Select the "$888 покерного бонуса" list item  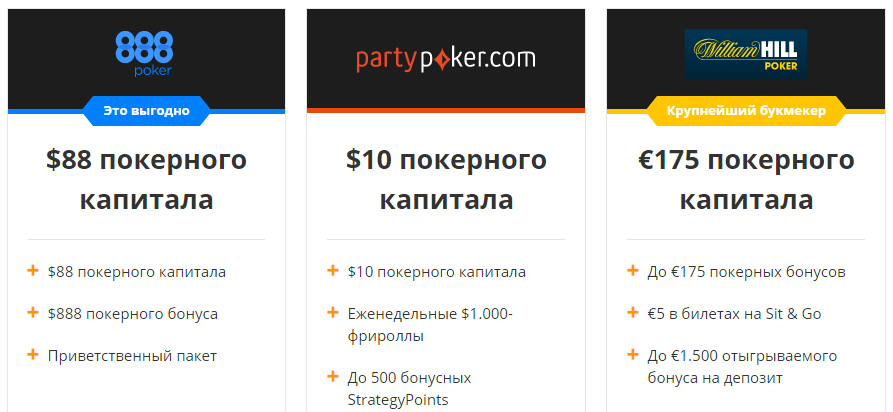(132, 314)
